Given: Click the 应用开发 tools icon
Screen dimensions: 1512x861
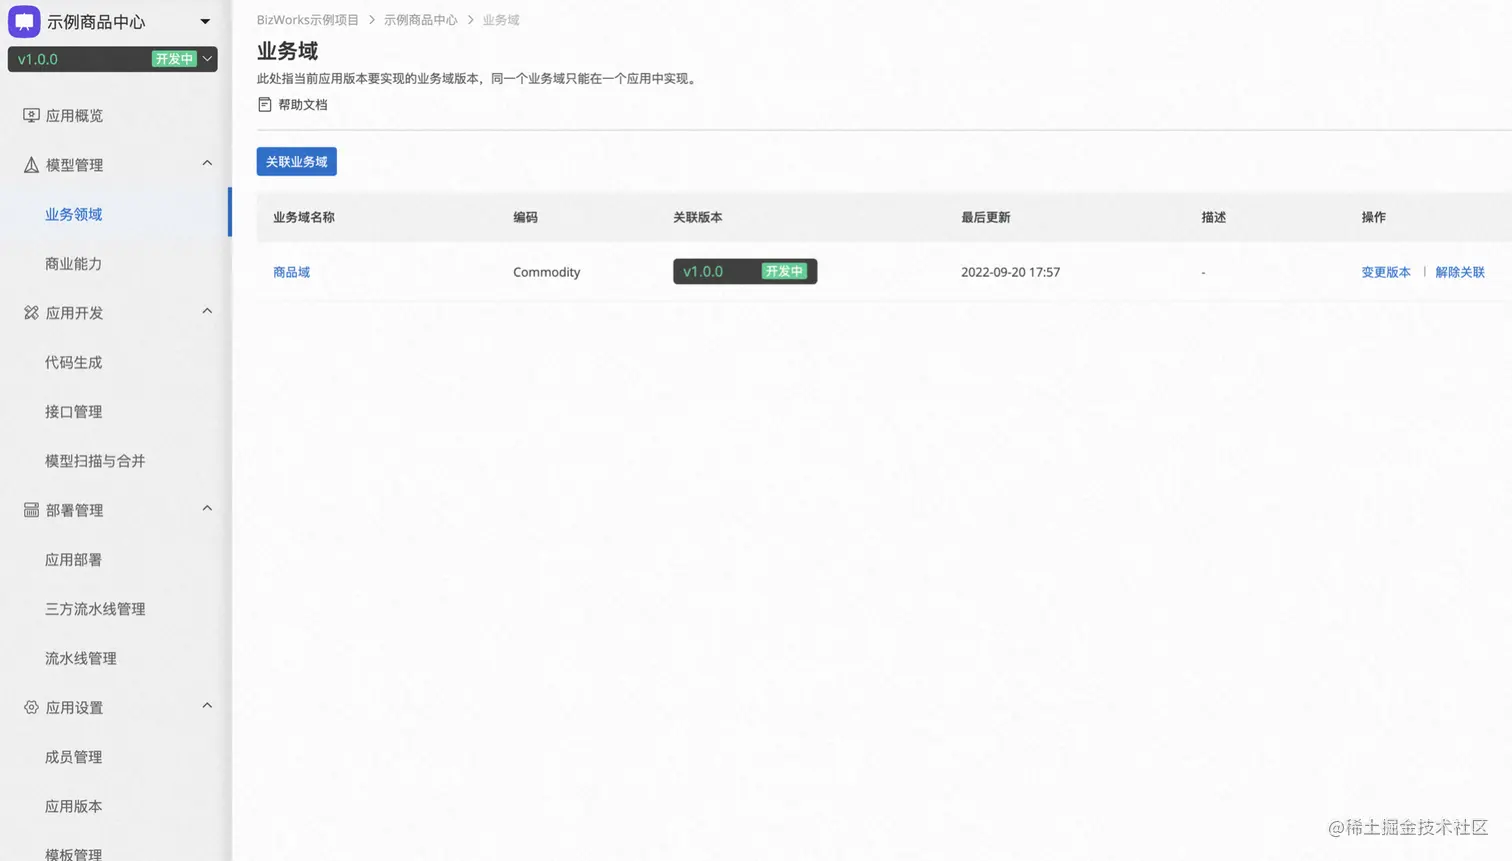Looking at the screenshot, I should (31, 313).
